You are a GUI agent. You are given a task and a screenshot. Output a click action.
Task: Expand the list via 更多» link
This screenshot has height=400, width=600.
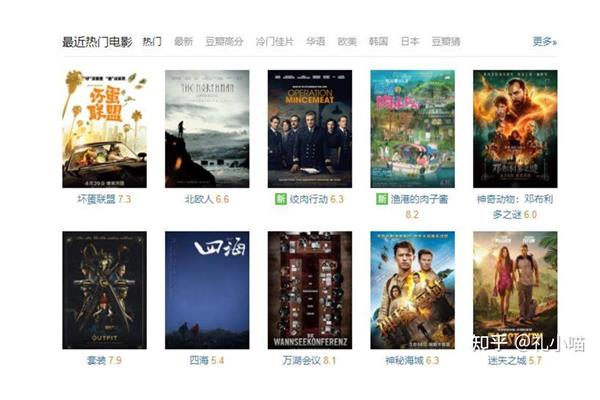tap(545, 41)
